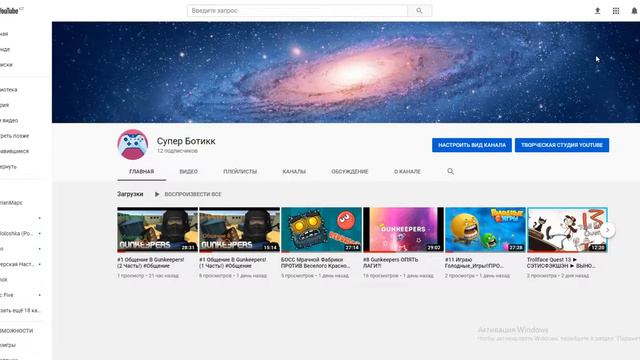Click the channel search magnifier icon

[450, 171]
